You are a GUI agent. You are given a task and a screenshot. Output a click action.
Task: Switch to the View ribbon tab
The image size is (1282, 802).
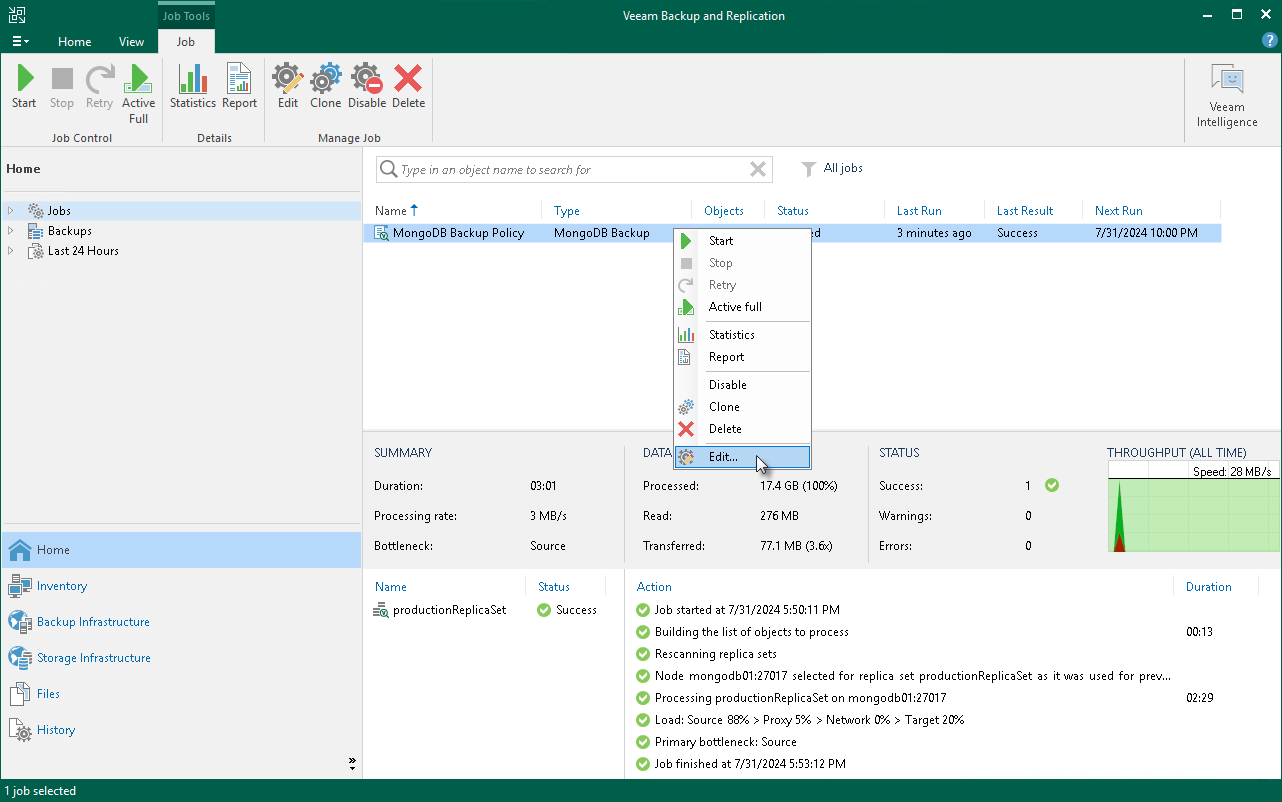131,42
